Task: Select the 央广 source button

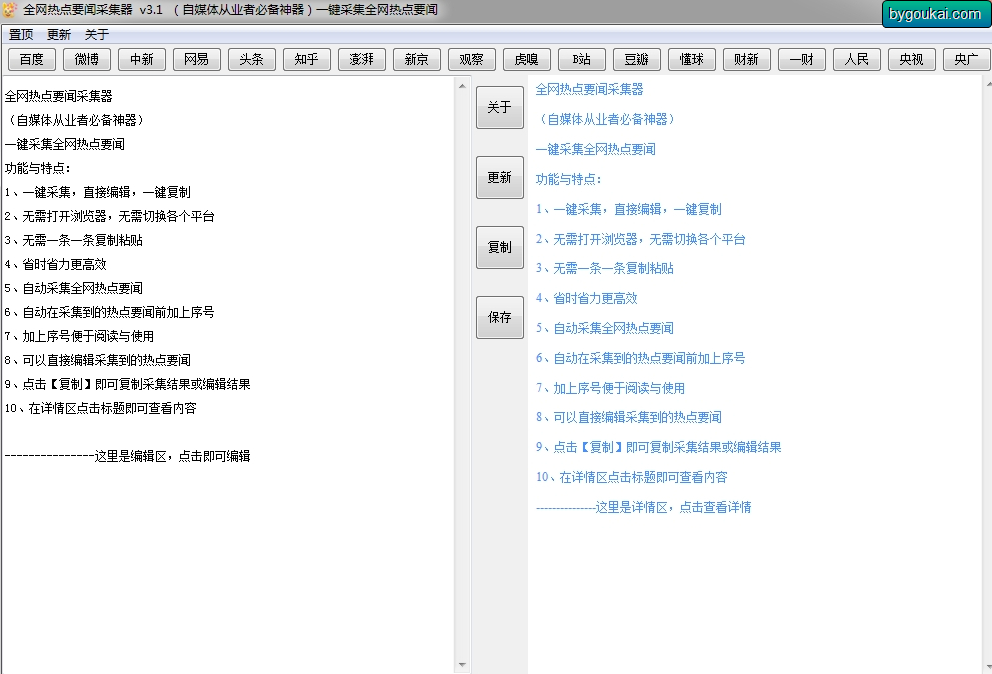Action: click(x=967, y=59)
